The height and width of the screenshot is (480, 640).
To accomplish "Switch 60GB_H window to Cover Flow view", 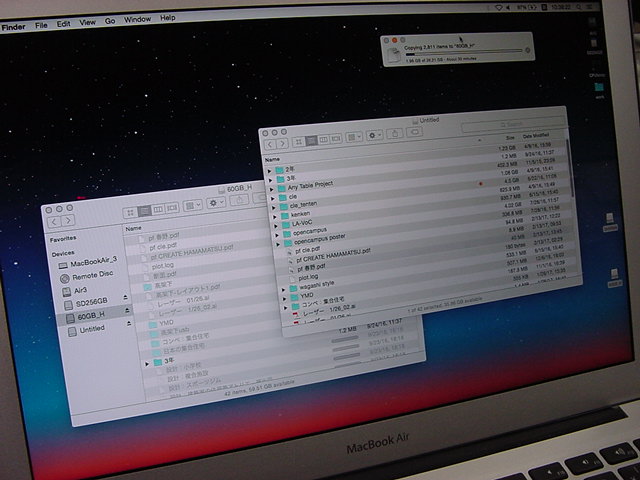I will tap(172, 208).
